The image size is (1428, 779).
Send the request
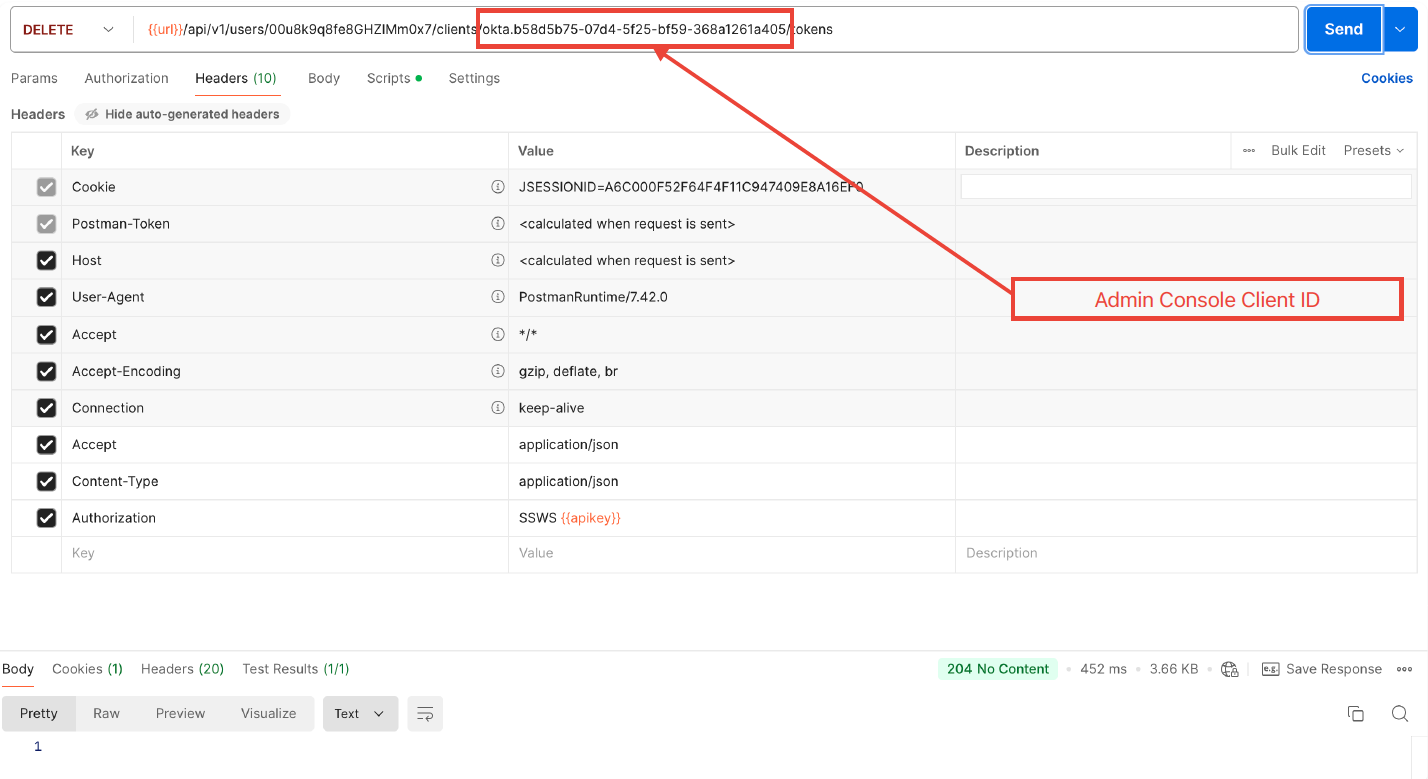point(1343,30)
